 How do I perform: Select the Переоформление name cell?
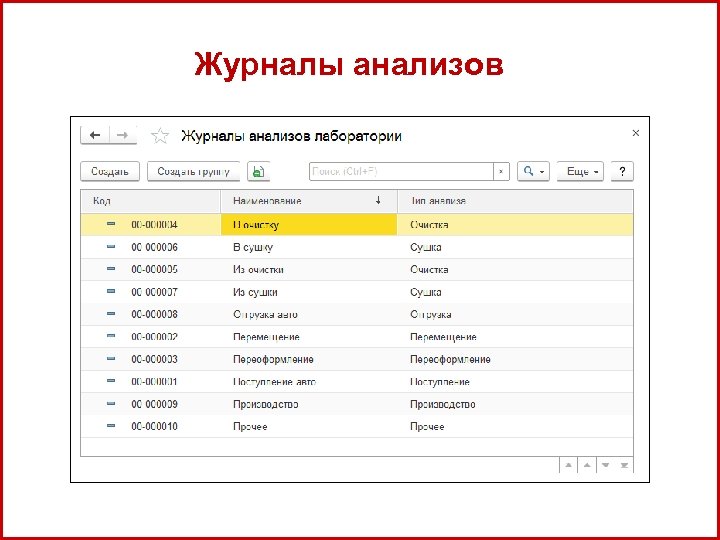tap(309, 359)
